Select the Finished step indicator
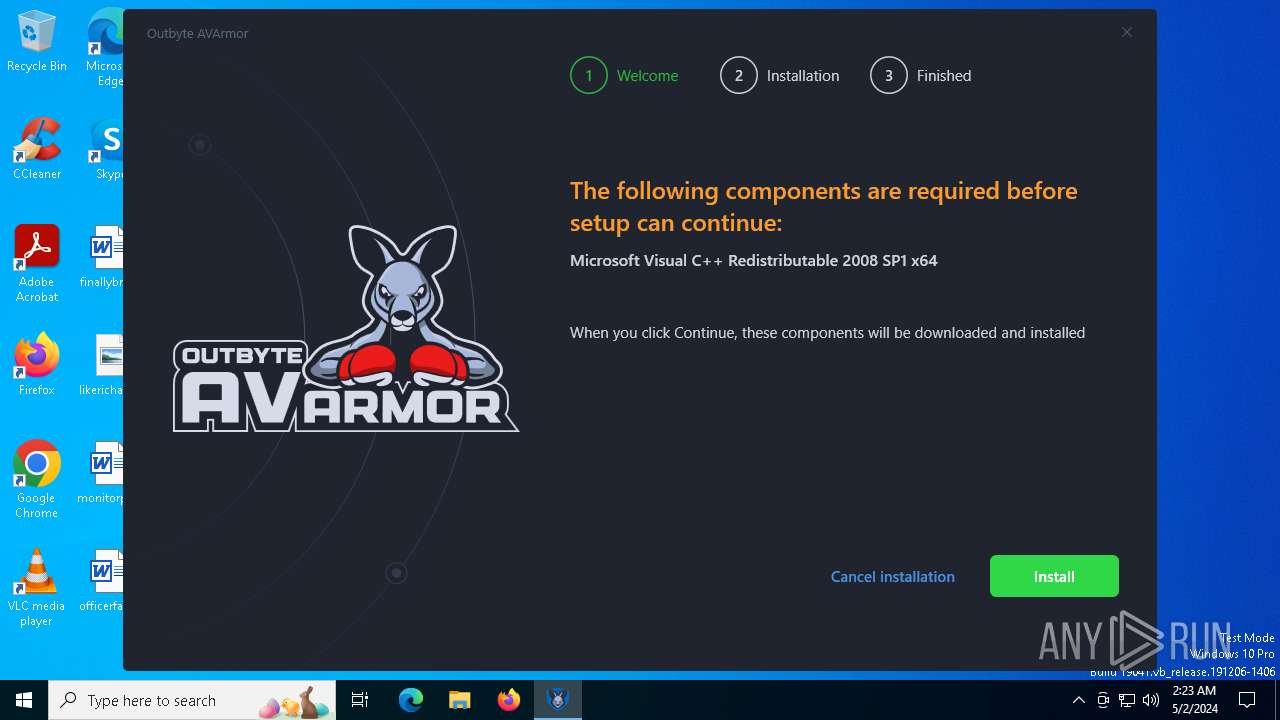The image size is (1280, 720). pos(920,75)
